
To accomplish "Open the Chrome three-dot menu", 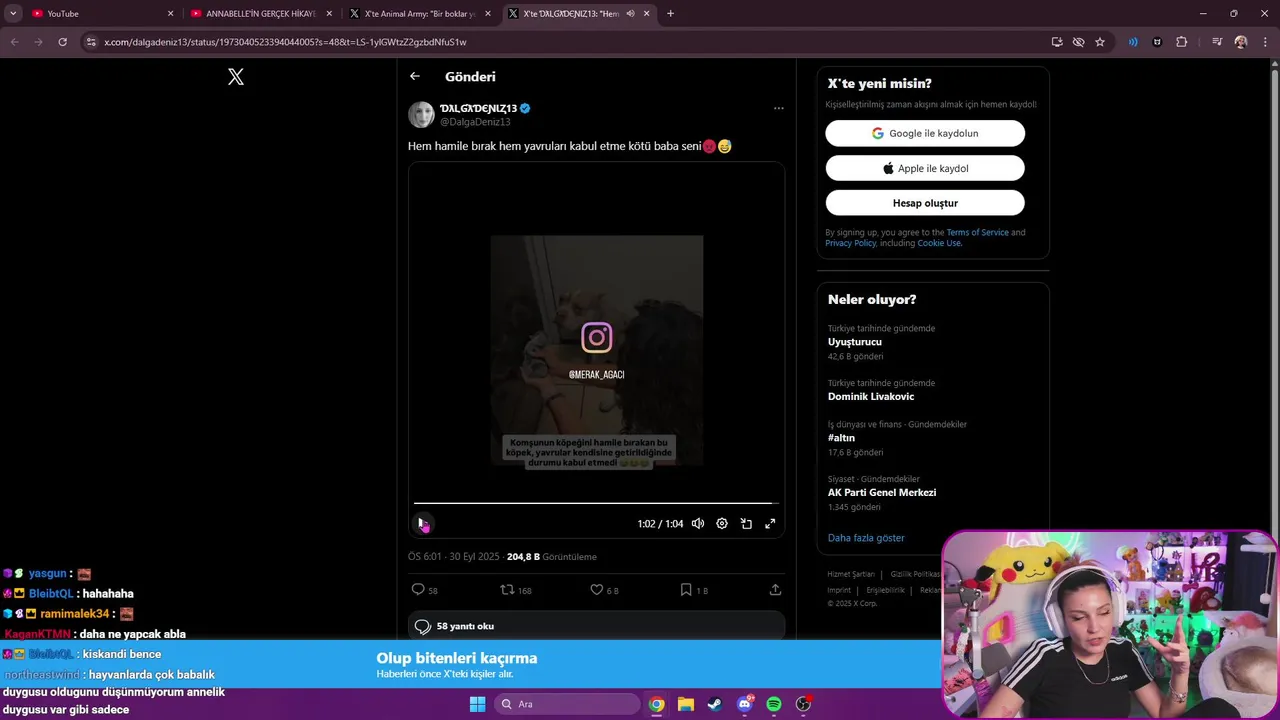I will 1265,42.
